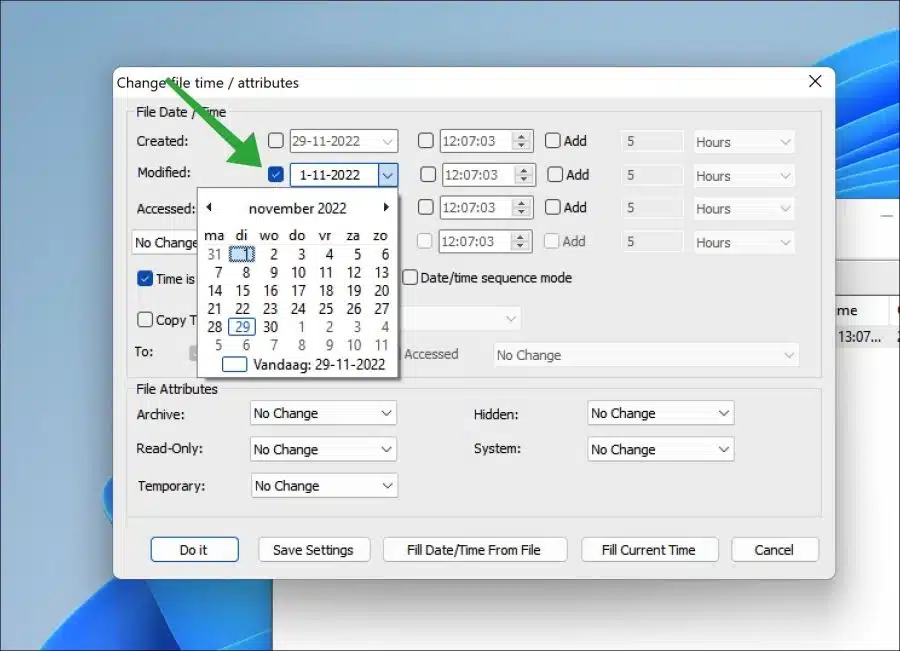Check Add in the Modified row
The image size is (900, 651).
click(x=554, y=175)
